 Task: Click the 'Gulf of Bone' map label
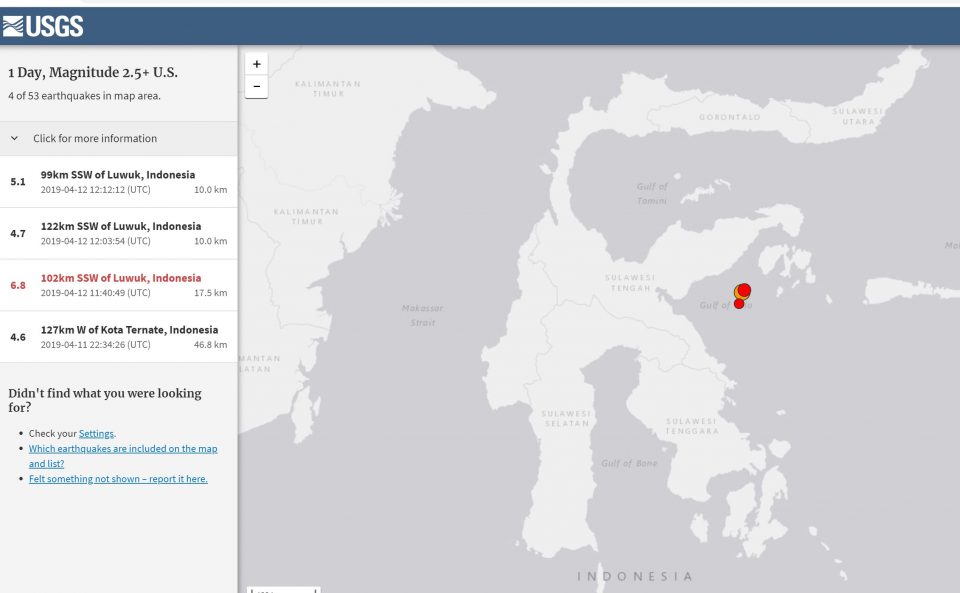pyautogui.click(x=630, y=463)
